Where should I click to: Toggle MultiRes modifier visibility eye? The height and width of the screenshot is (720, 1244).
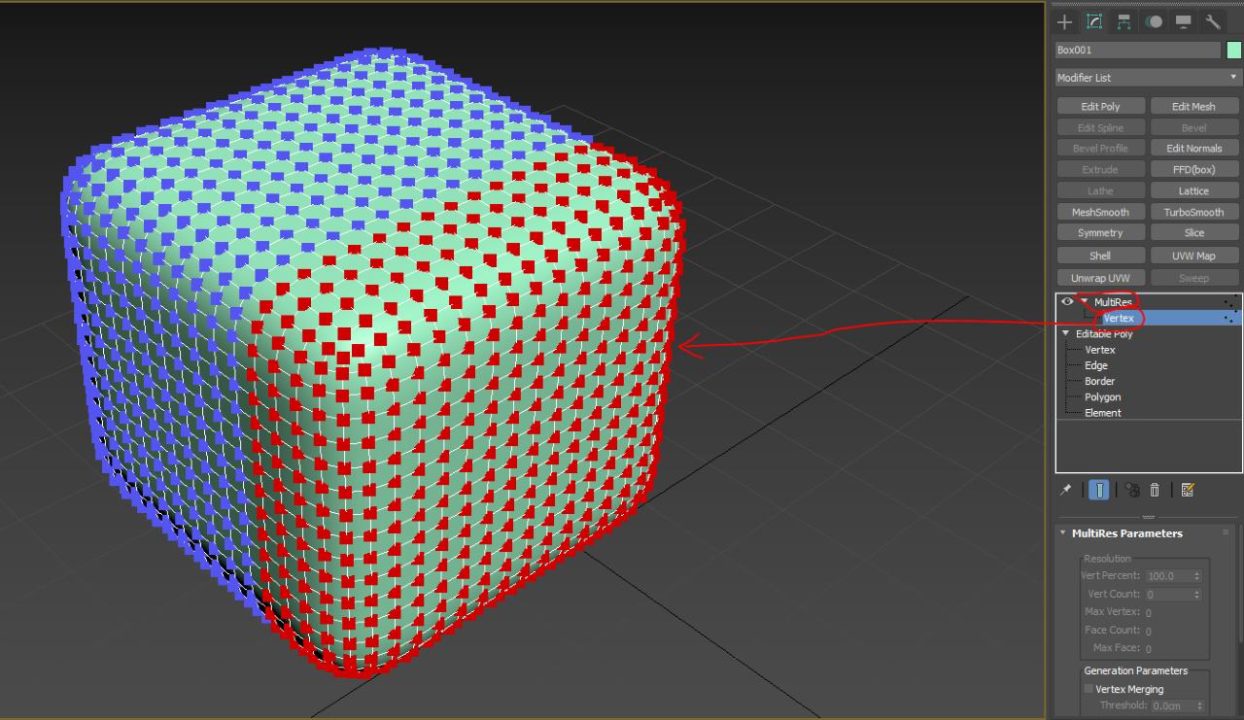click(x=1066, y=301)
